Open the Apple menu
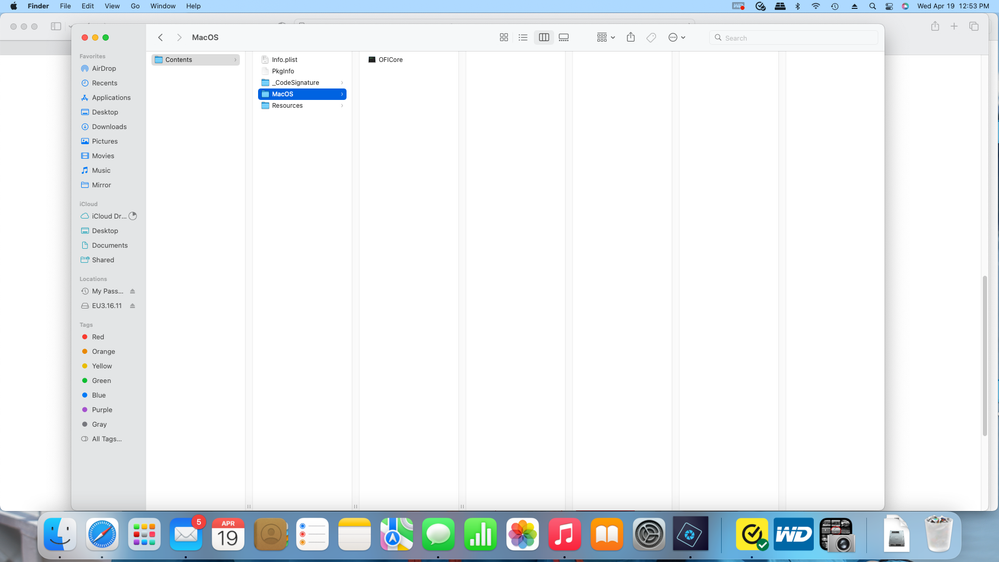Image resolution: width=999 pixels, height=562 pixels. click(x=13, y=6)
